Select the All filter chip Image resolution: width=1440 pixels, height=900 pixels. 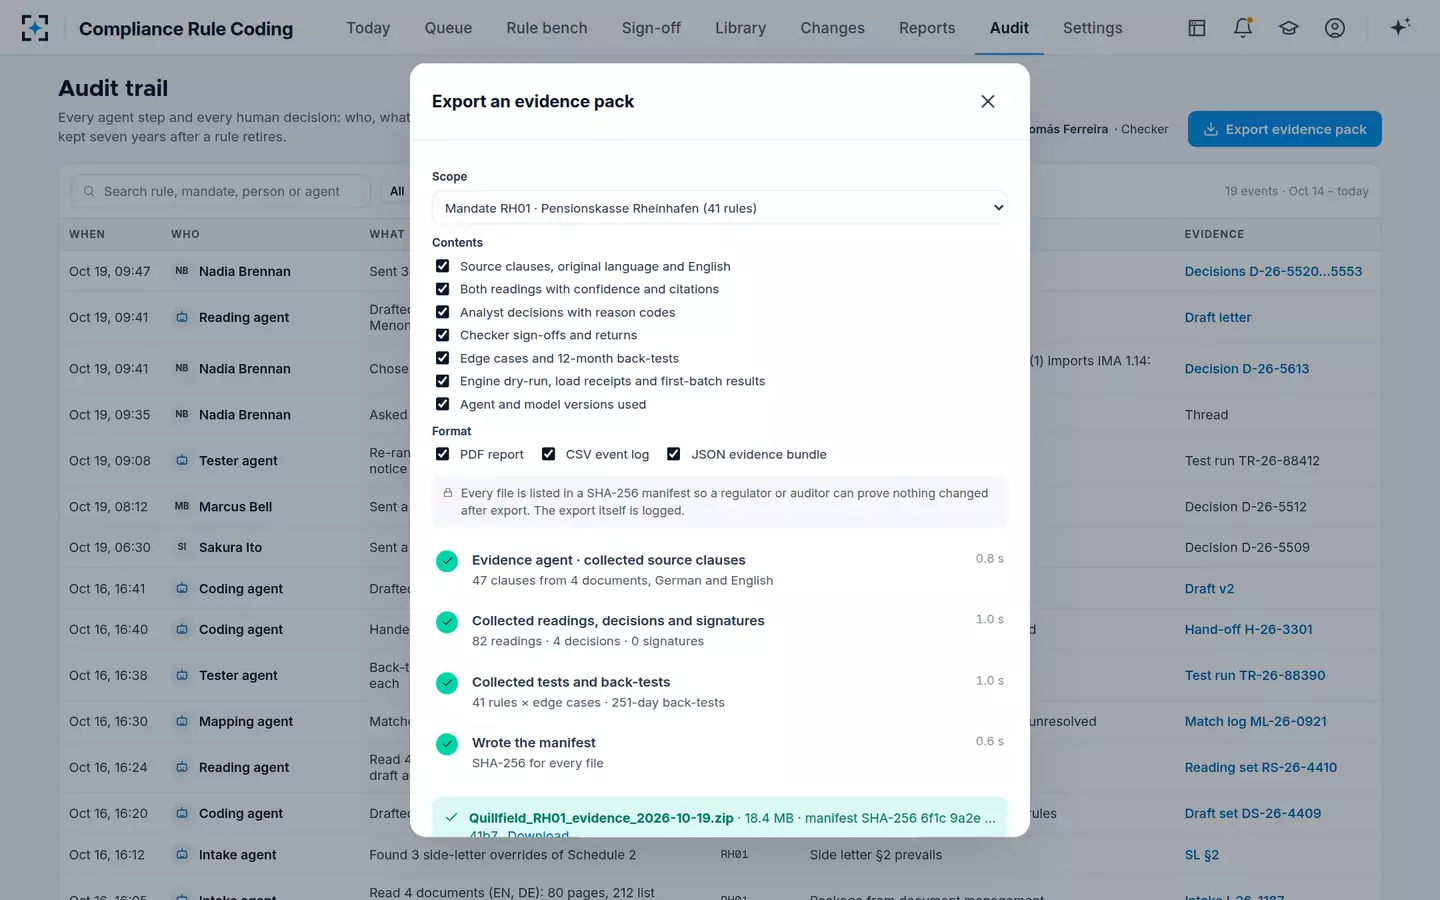pos(397,191)
